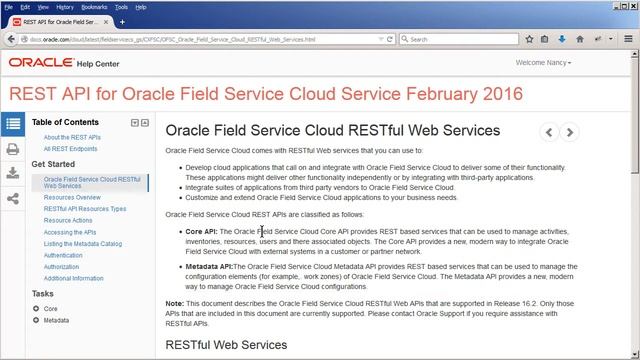This screenshot has width=640, height=360.
Task: Open browser downloads arrow icon
Action: (562, 39)
